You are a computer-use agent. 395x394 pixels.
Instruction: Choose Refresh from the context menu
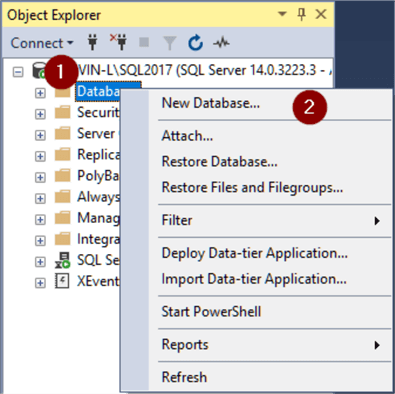click(184, 377)
